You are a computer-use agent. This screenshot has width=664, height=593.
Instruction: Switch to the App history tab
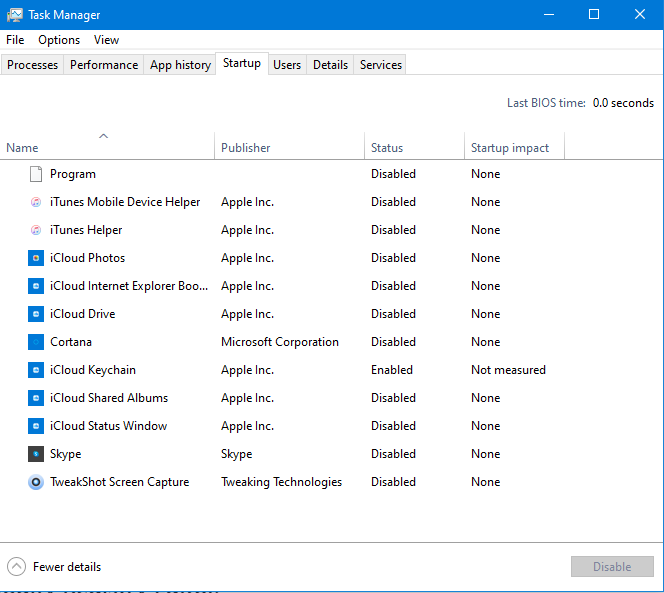click(x=180, y=65)
